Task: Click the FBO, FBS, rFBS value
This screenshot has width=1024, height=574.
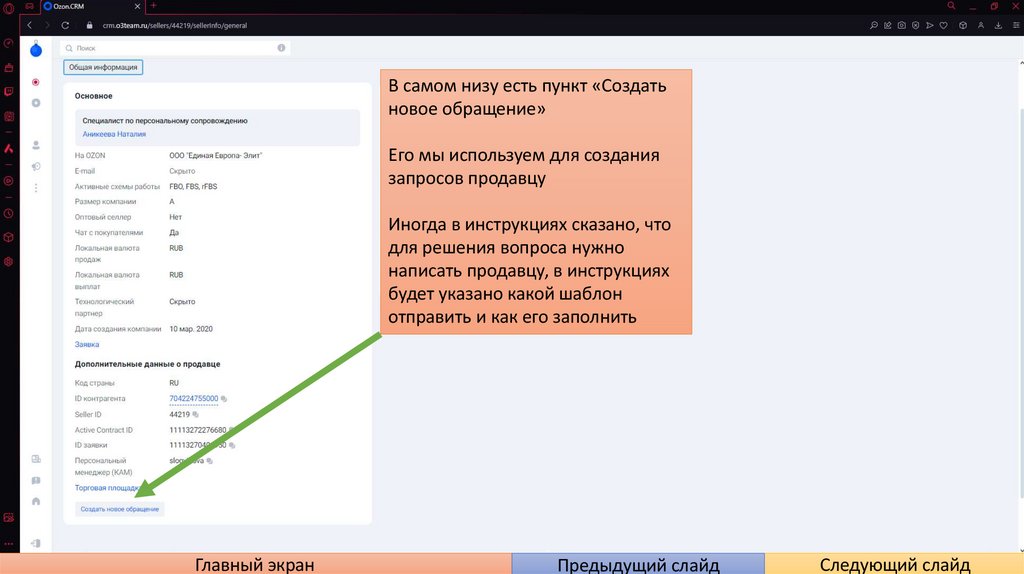Action: click(193, 186)
